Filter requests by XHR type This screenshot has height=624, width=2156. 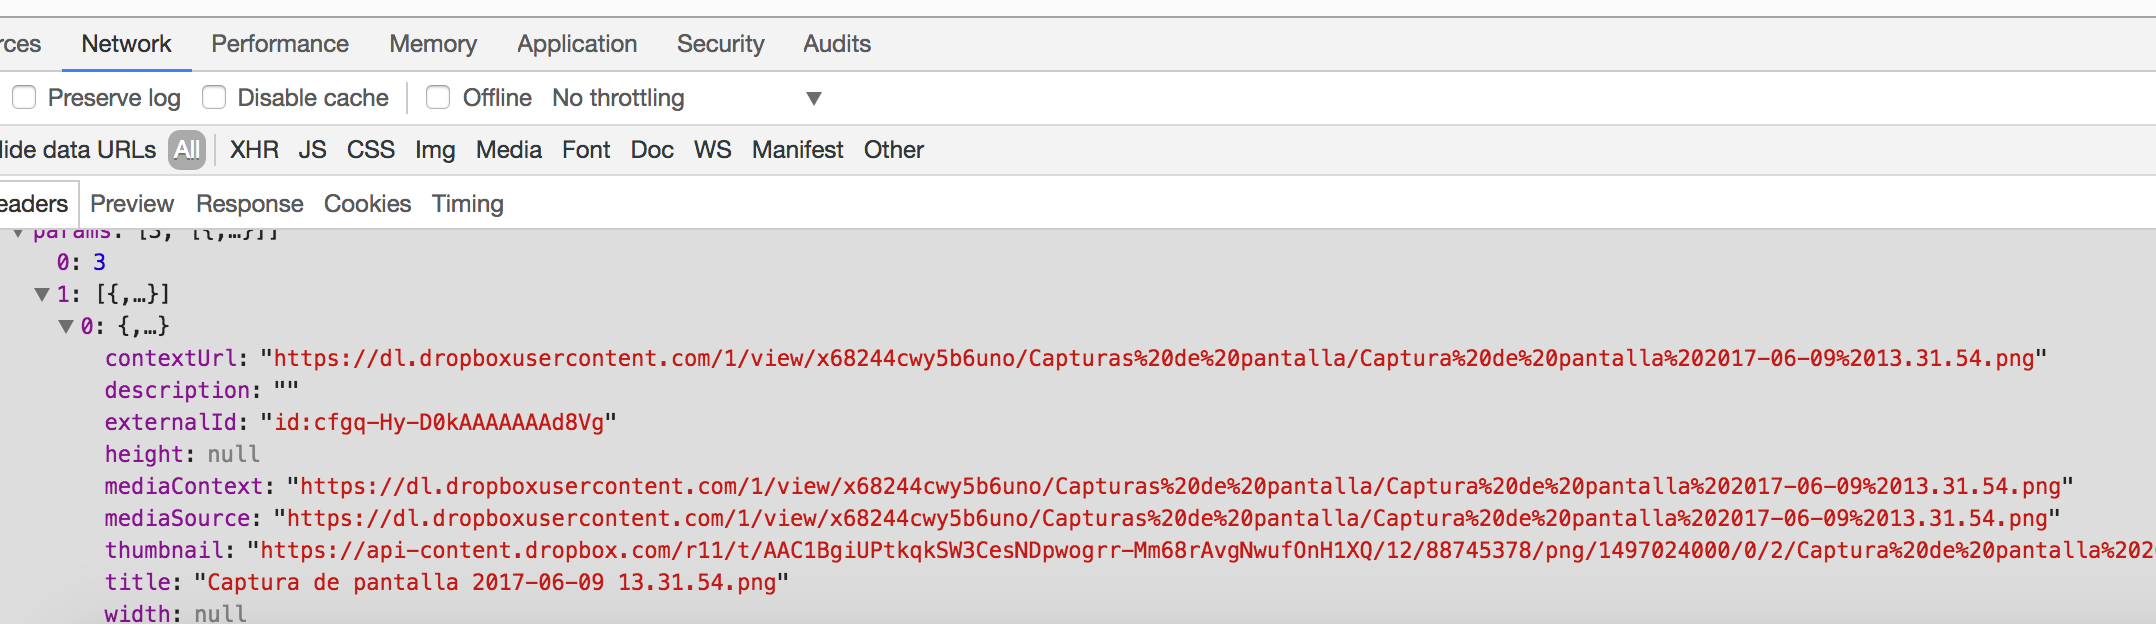(x=254, y=150)
